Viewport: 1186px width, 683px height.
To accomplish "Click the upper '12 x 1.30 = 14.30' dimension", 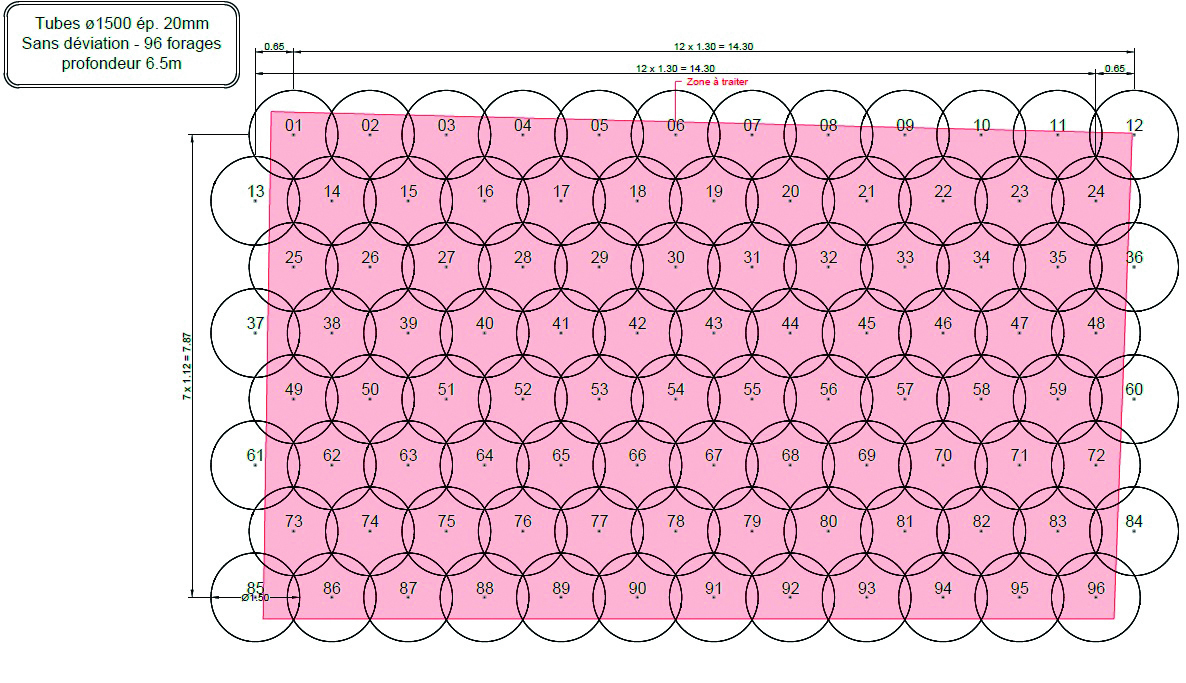I will (x=713, y=46).
